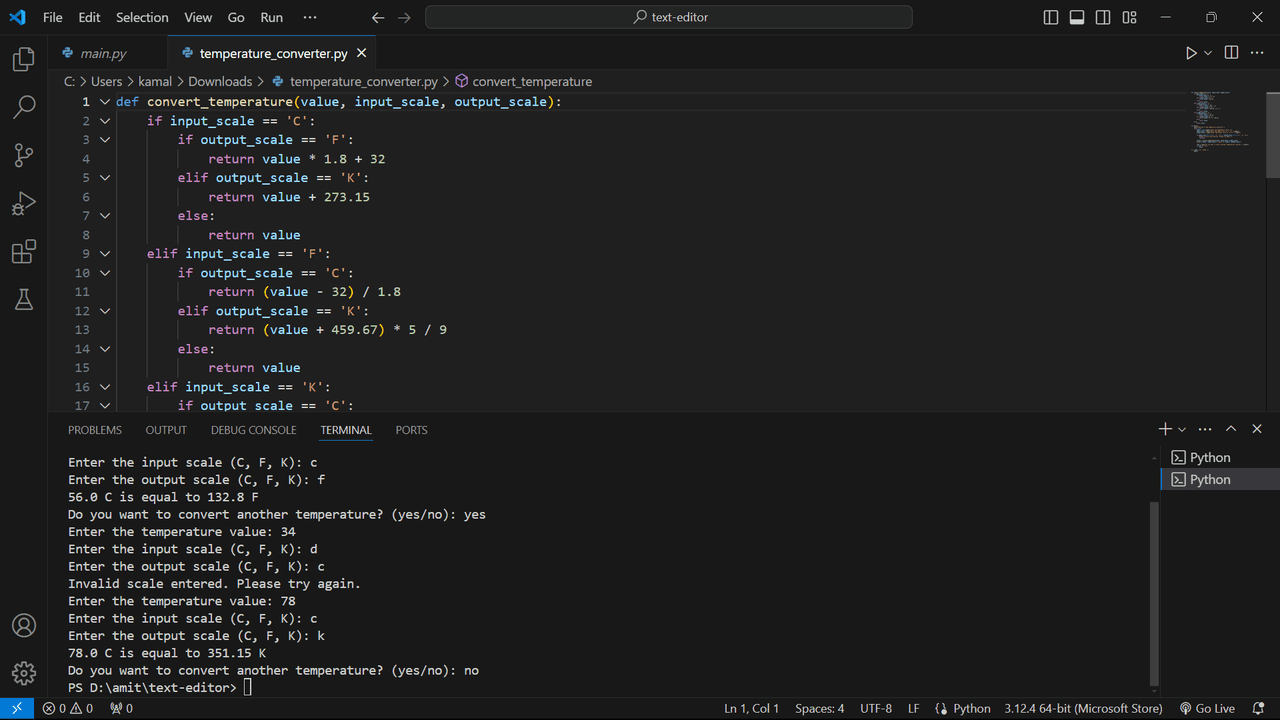Open the View menu
The height and width of the screenshot is (720, 1280).
(198, 17)
